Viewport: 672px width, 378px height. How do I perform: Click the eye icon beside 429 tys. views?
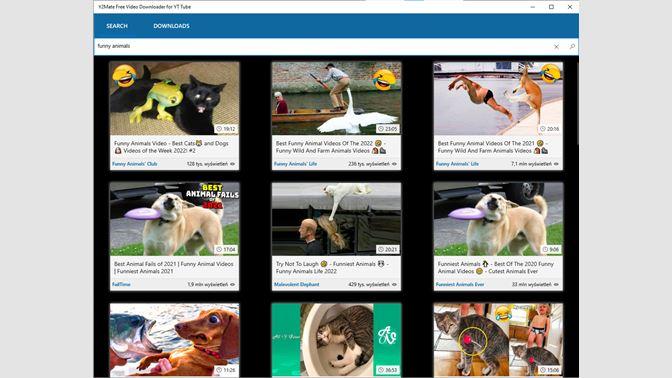point(394,284)
